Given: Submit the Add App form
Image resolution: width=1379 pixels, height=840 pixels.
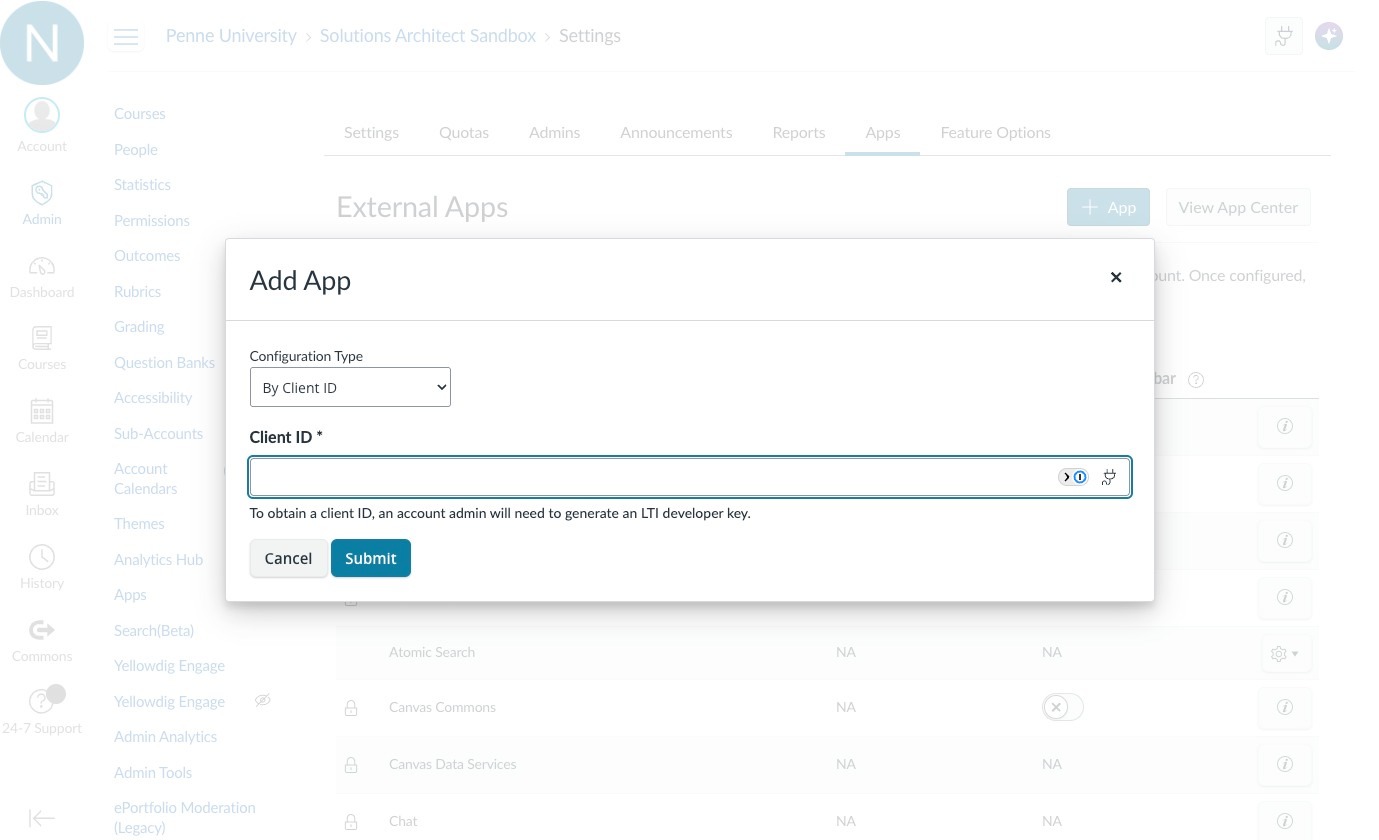Looking at the screenshot, I should coord(371,558).
